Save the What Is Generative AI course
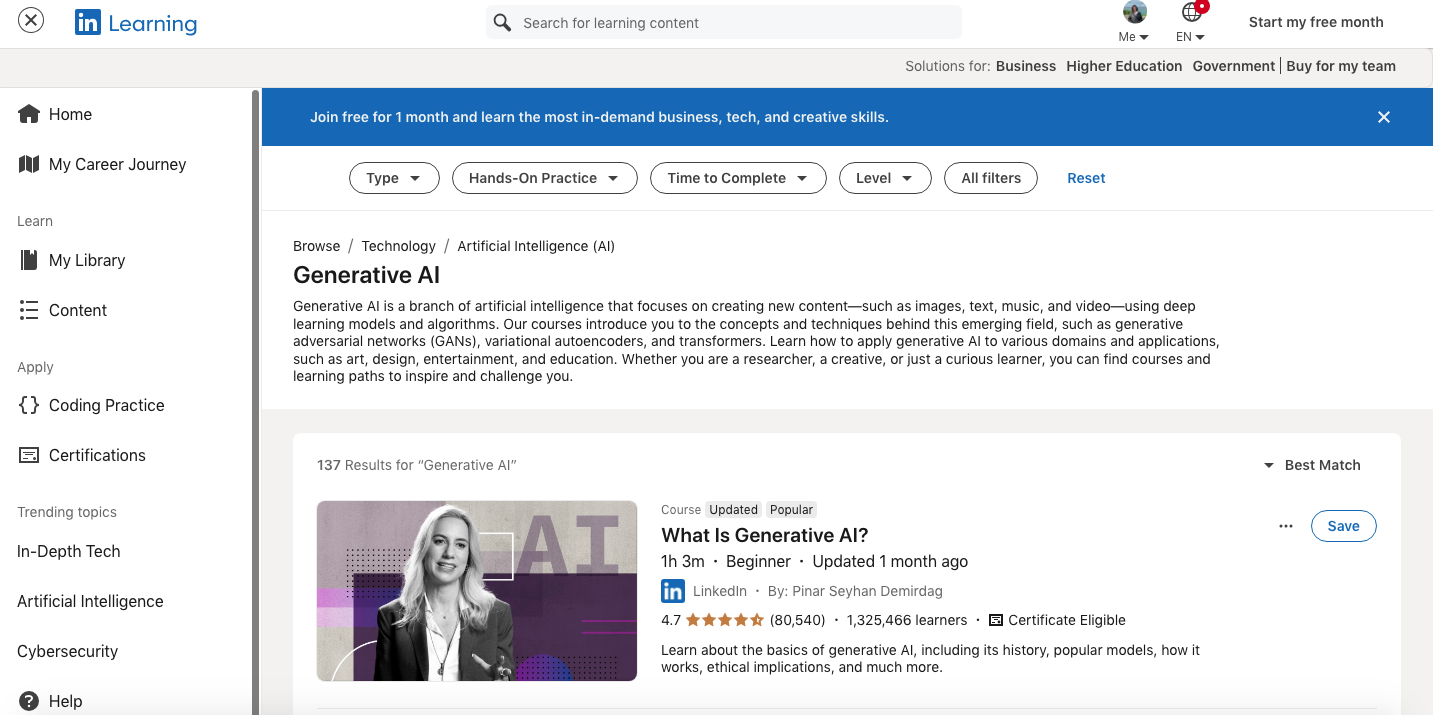The image size is (1433, 715). [1343, 526]
